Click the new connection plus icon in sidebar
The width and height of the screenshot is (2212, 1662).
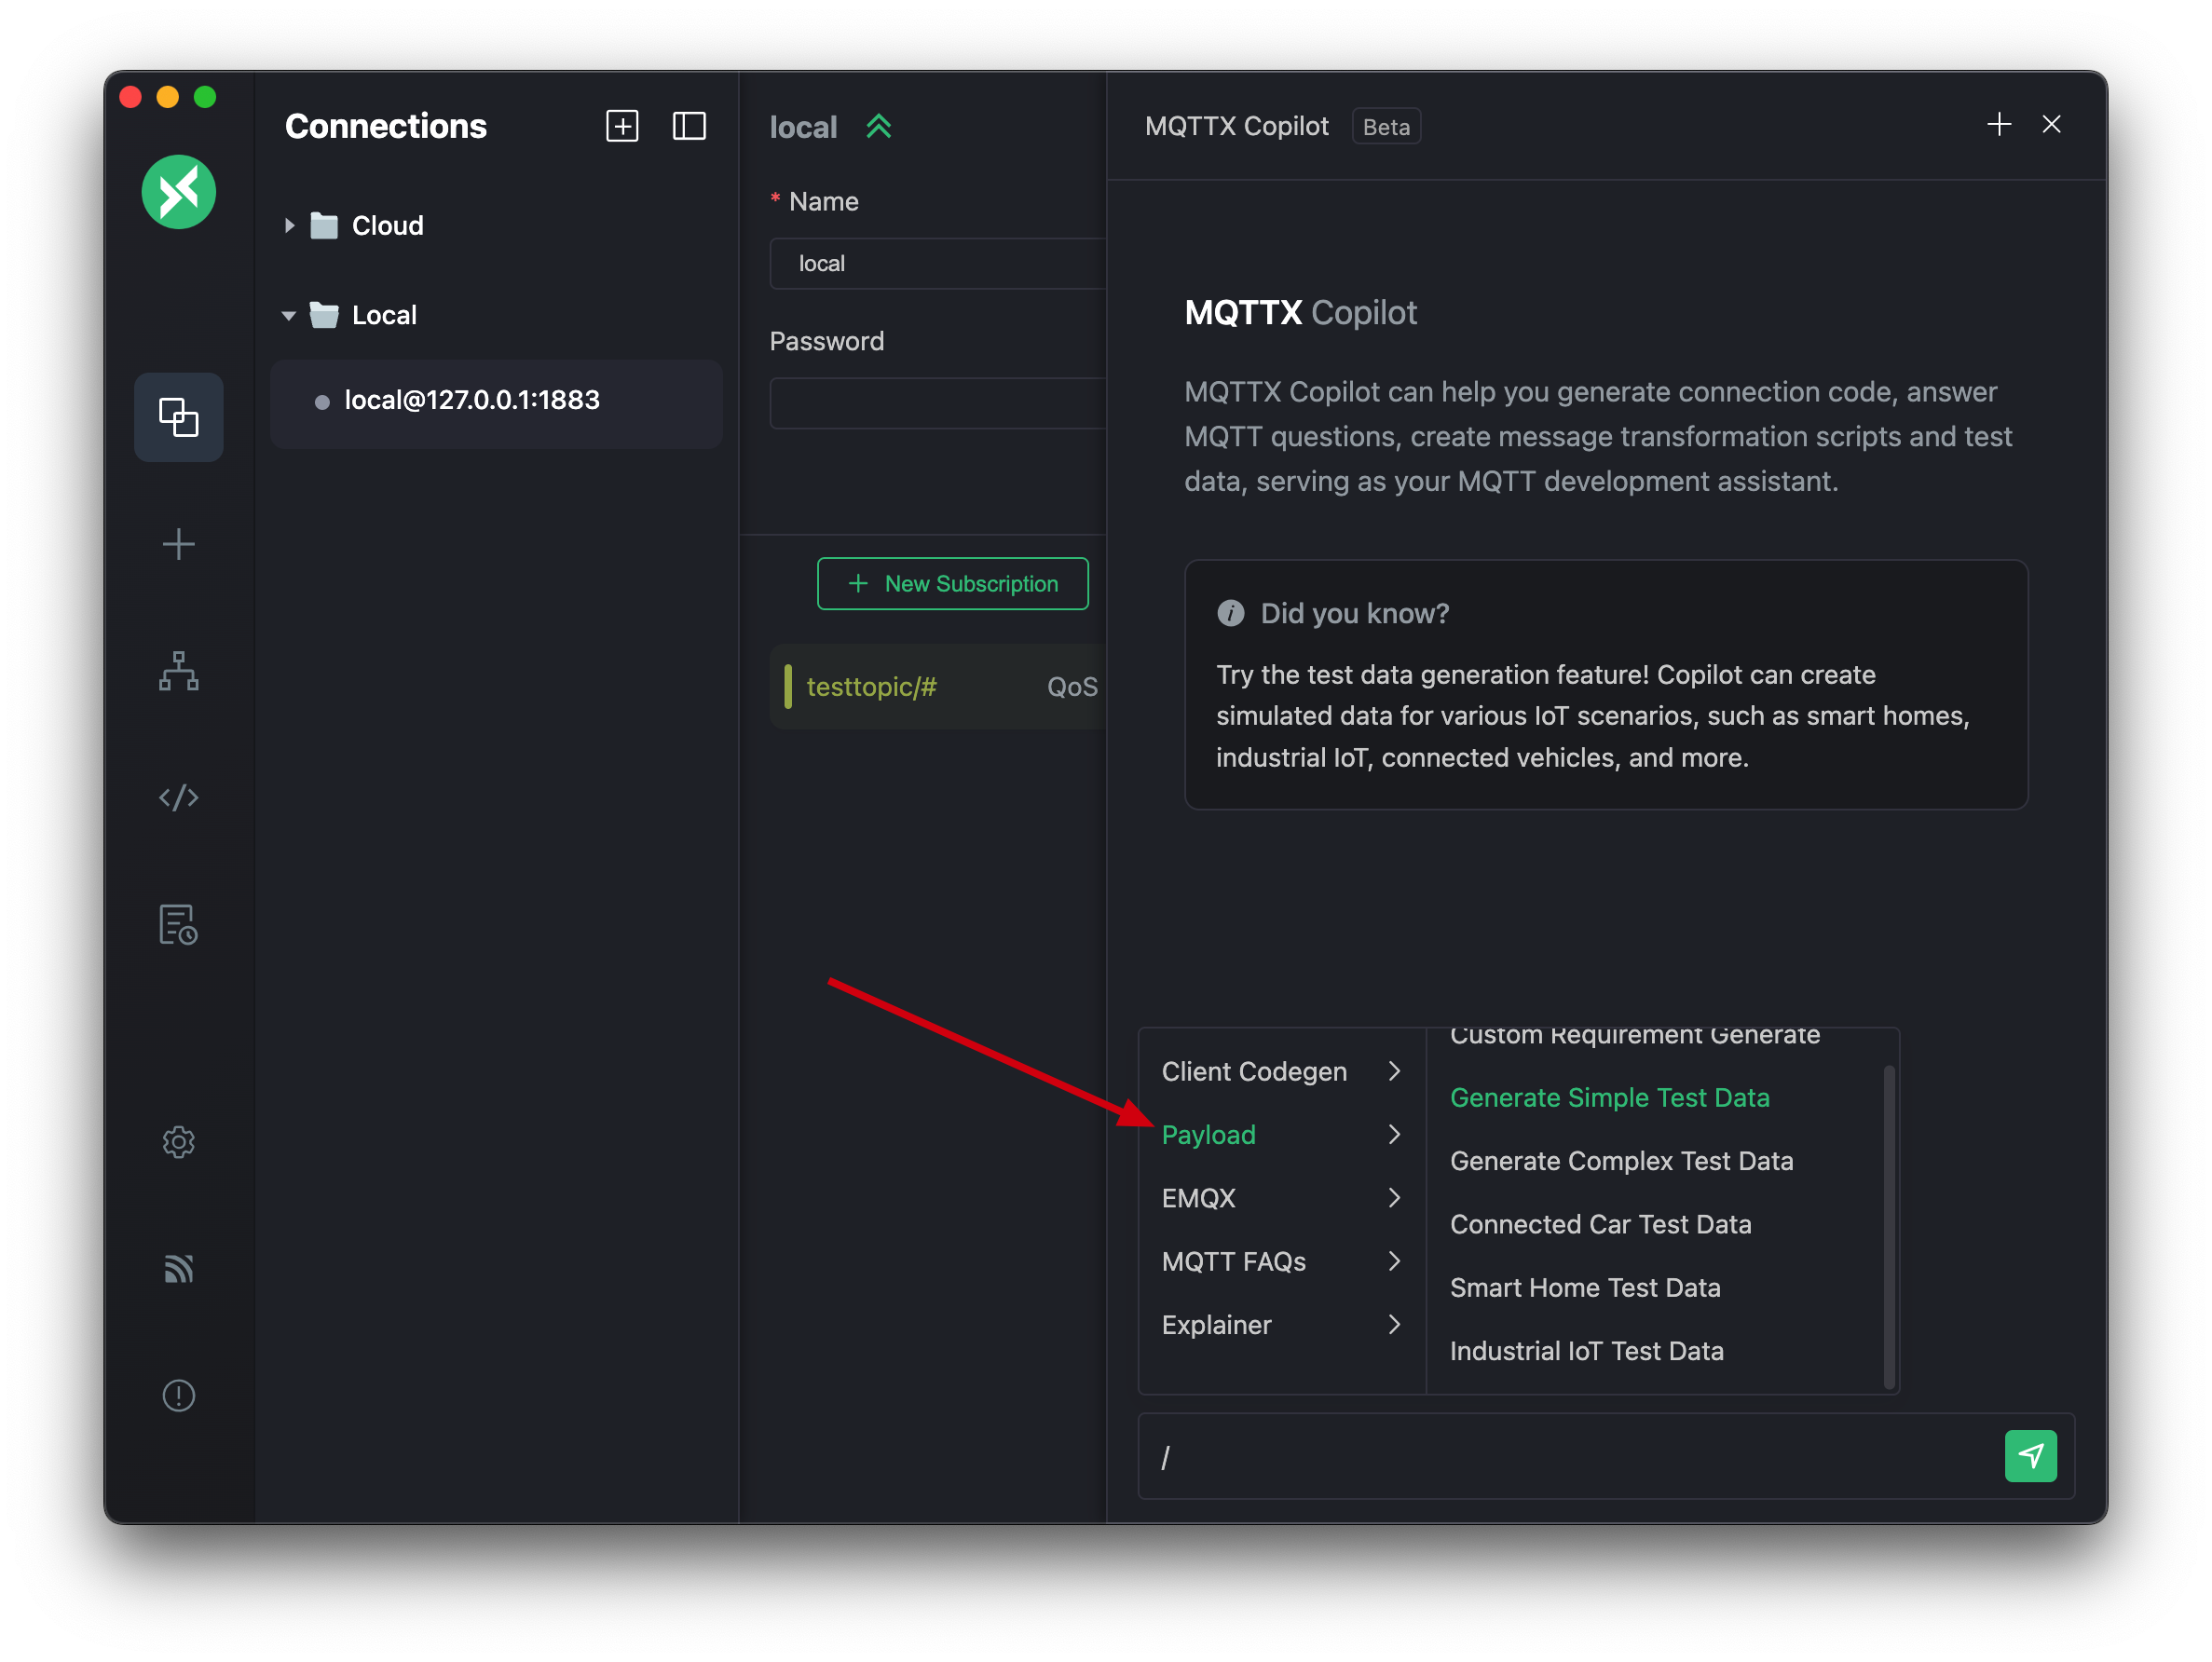(178, 544)
